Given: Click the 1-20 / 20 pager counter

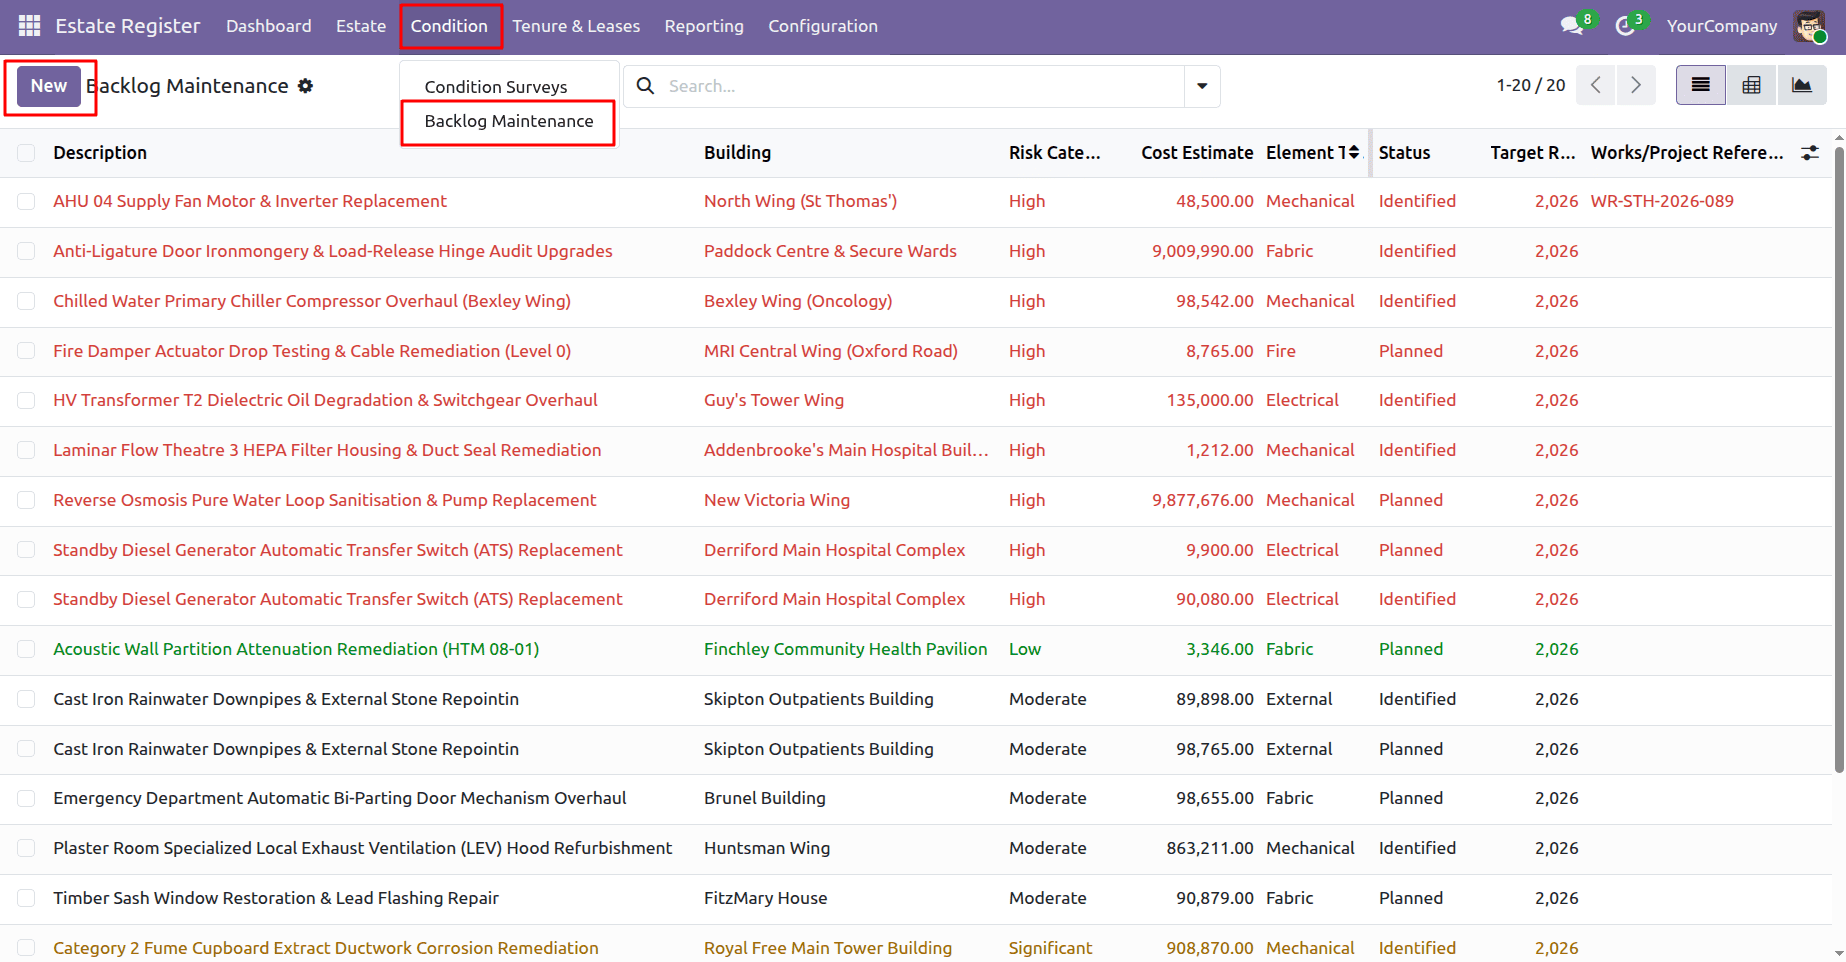Looking at the screenshot, I should (x=1531, y=86).
